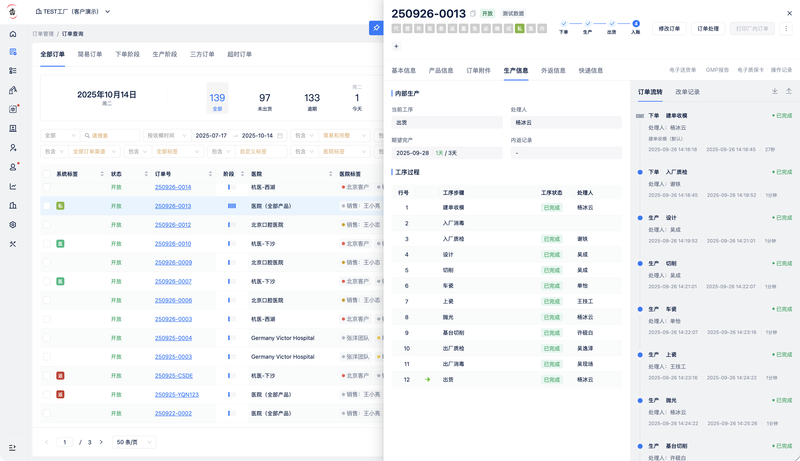This screenshot has height=461, width=800.
Task: Click the download arrow icon in the order flow panel
Action: (x=775, y=91)
